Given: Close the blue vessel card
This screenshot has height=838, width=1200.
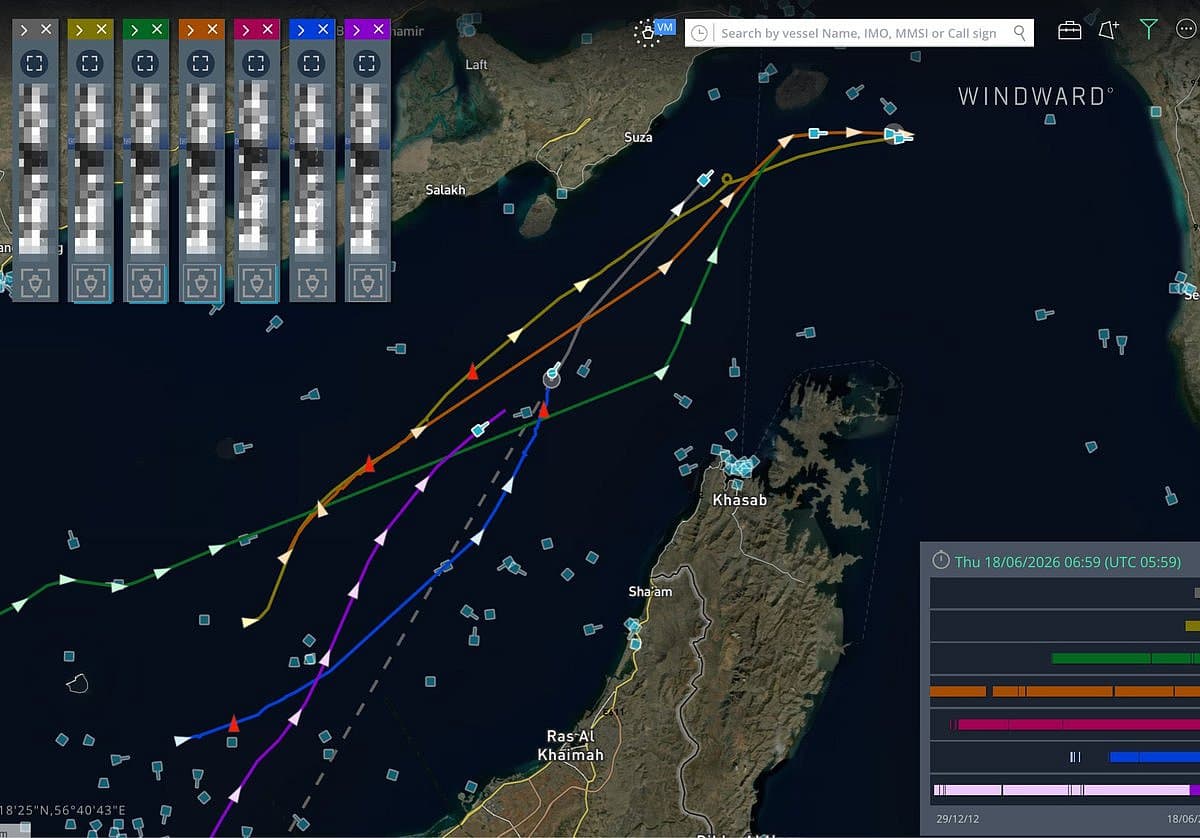Looking at the screenshot, I should (x=323, y=30).
